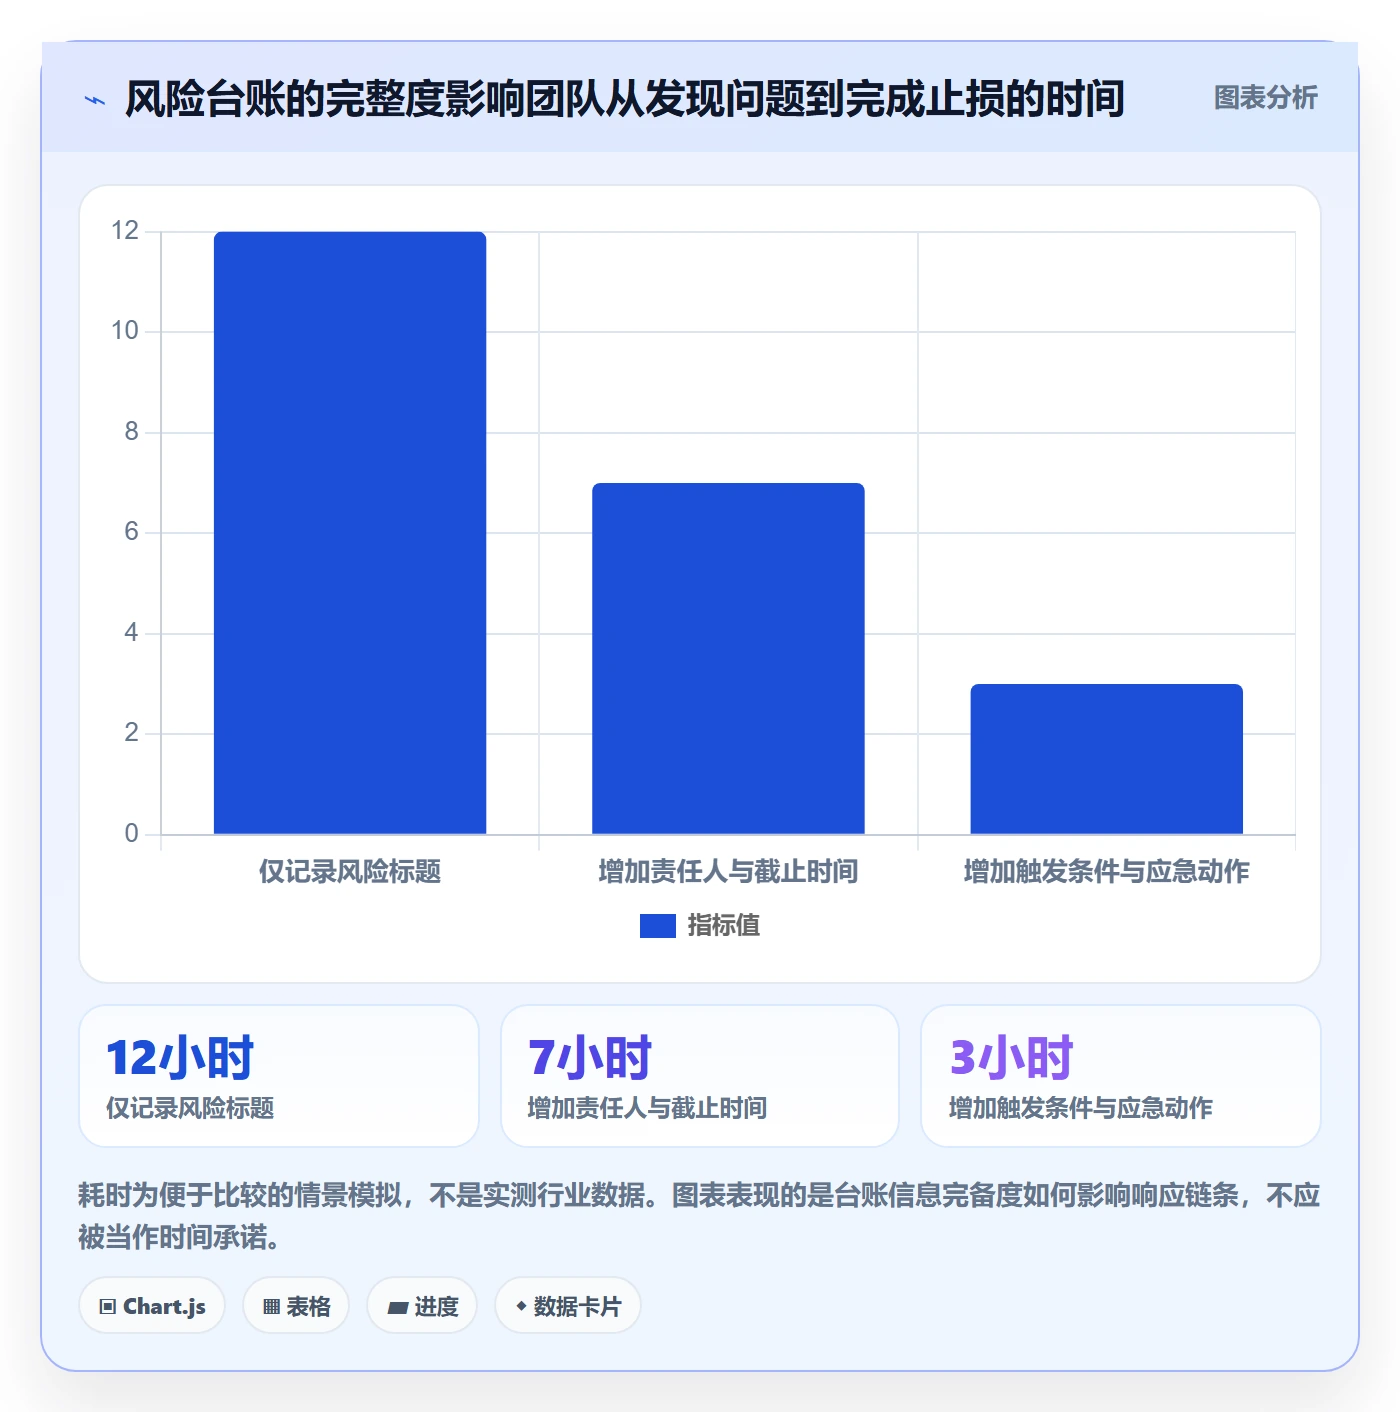The image size is (1400, 1412).
Task: Click the 仅记录风险标题 bar in the chart
Action: click(x=350, y=533)
